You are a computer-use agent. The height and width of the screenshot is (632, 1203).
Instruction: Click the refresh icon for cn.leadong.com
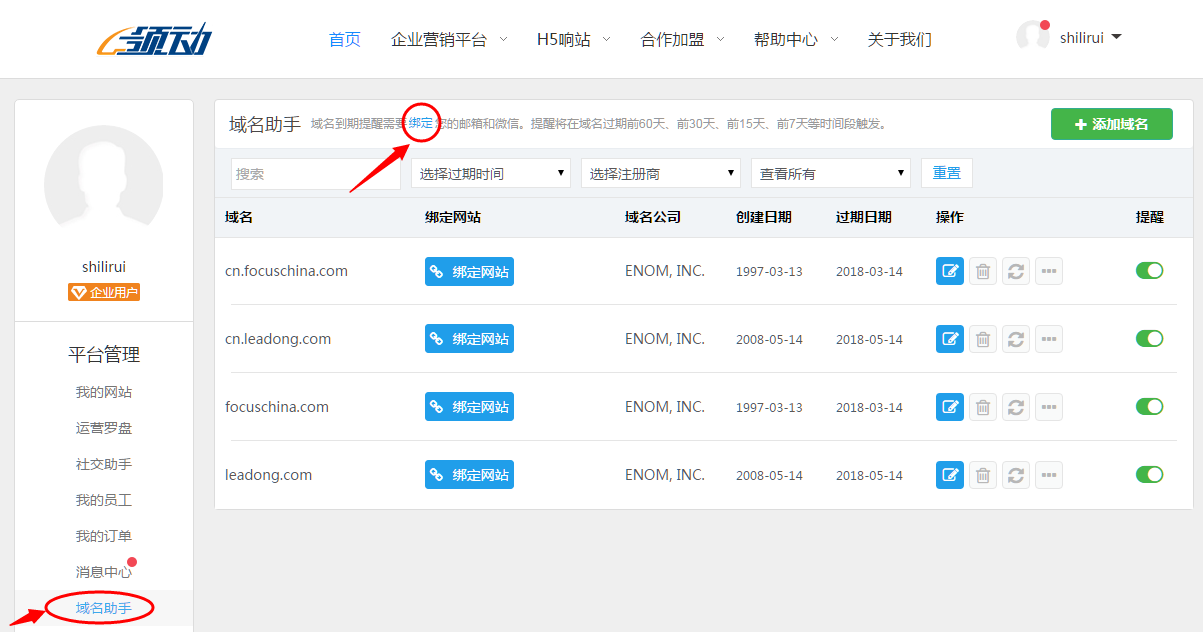pyautogui.click(x=1015, y=338)
